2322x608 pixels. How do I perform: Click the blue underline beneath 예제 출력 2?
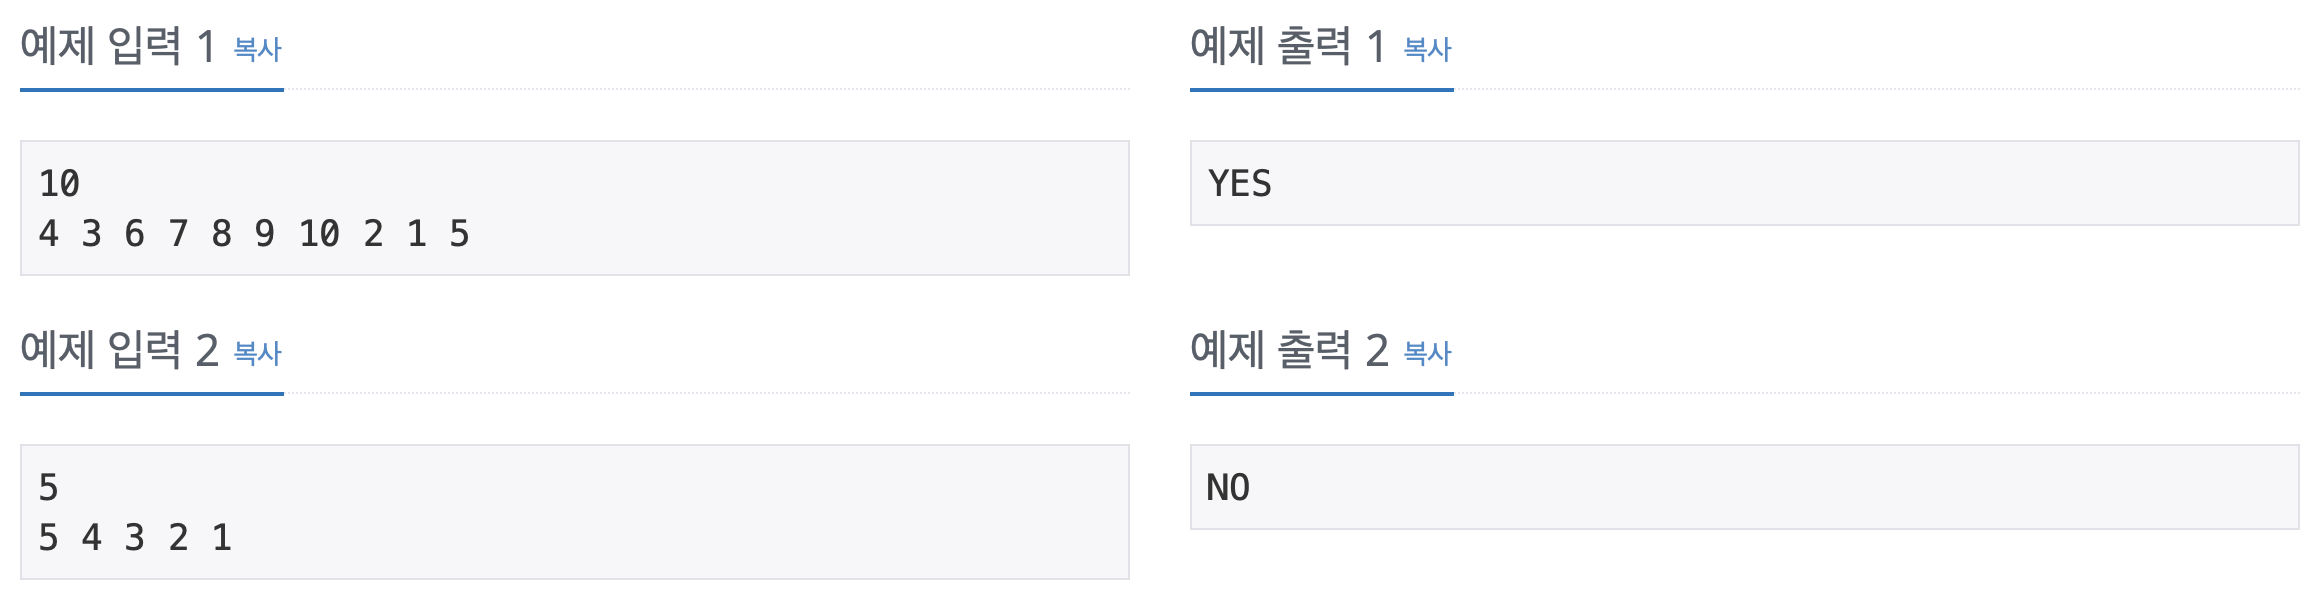(x=1321, y=394)
